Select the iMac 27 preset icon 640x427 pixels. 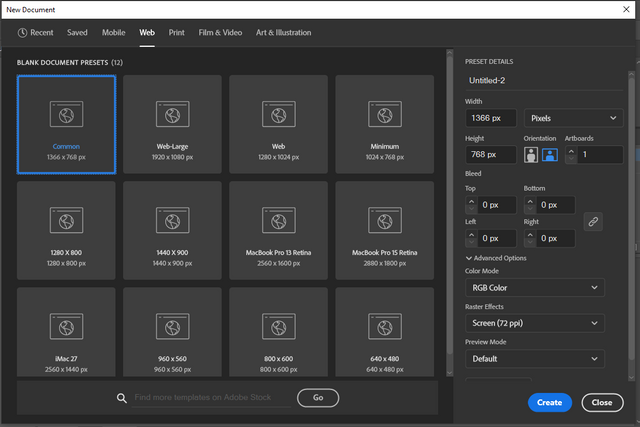[66, 325]
